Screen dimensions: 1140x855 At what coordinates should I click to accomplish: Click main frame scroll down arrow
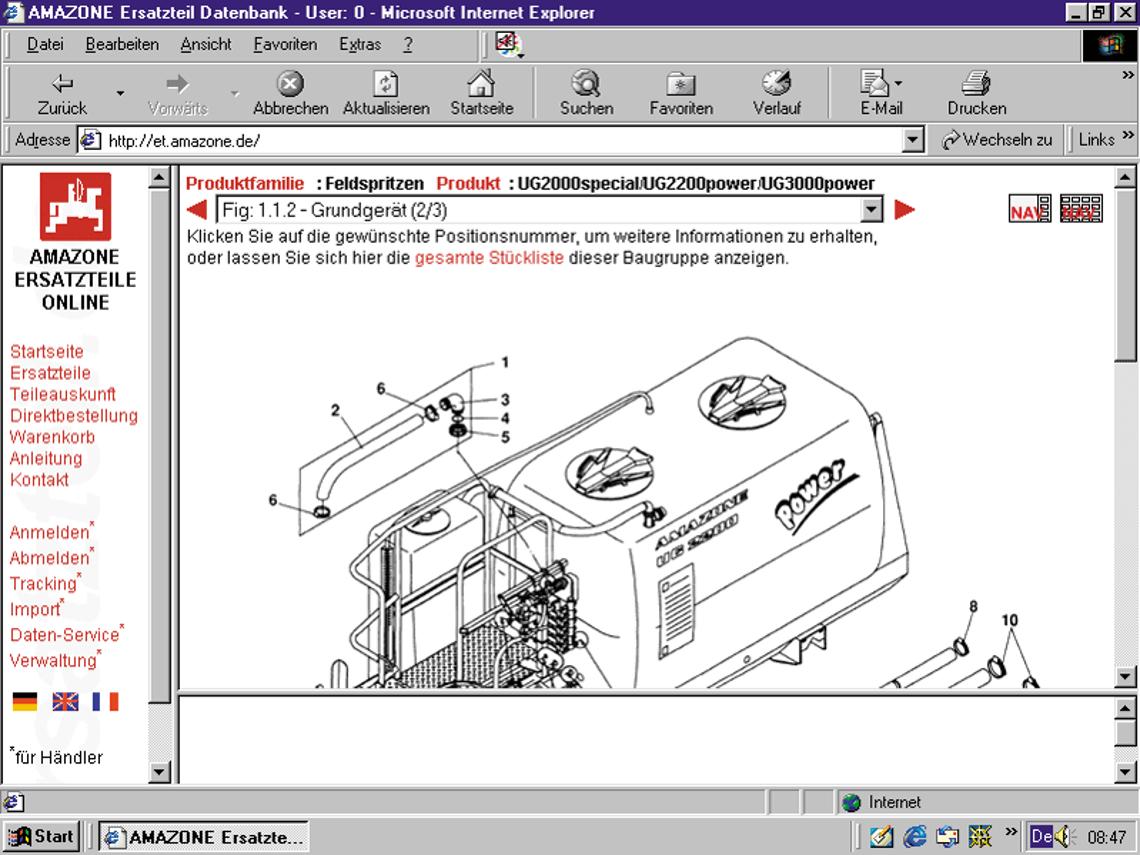[x=1125, y=677]
